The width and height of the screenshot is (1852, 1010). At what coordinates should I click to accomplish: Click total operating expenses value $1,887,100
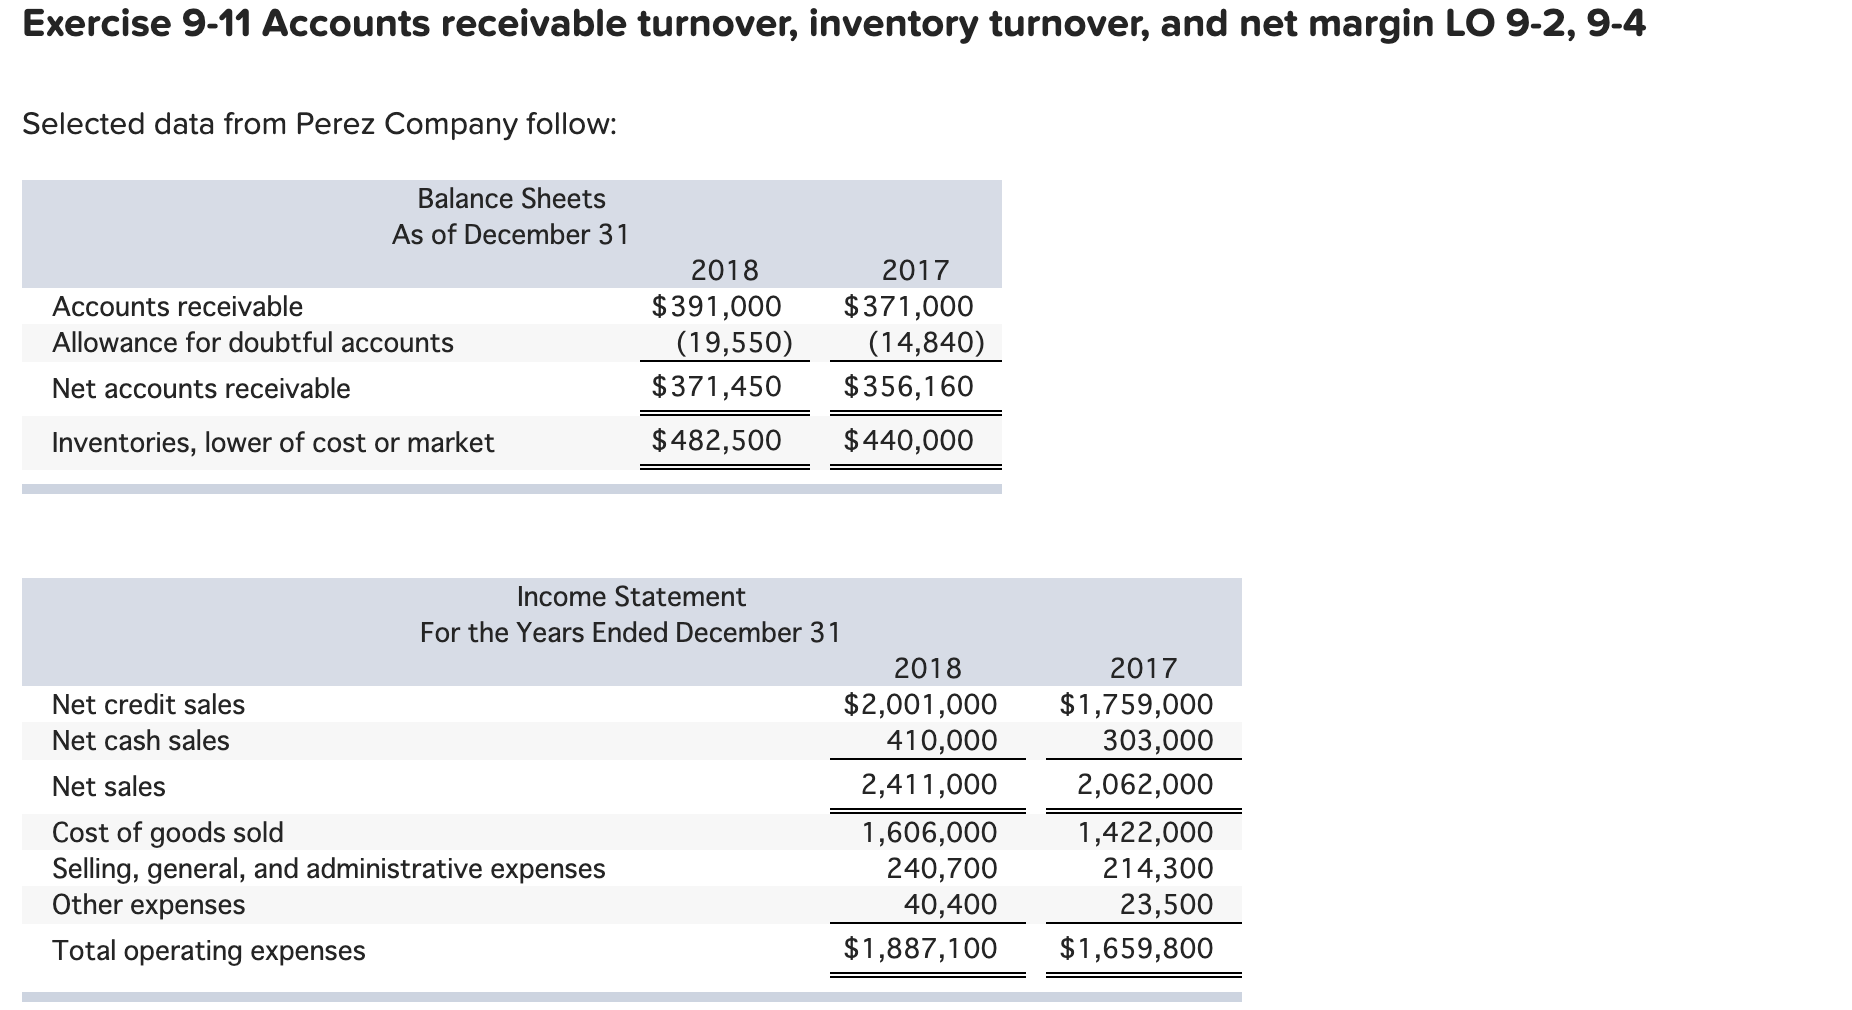(920, 948)
